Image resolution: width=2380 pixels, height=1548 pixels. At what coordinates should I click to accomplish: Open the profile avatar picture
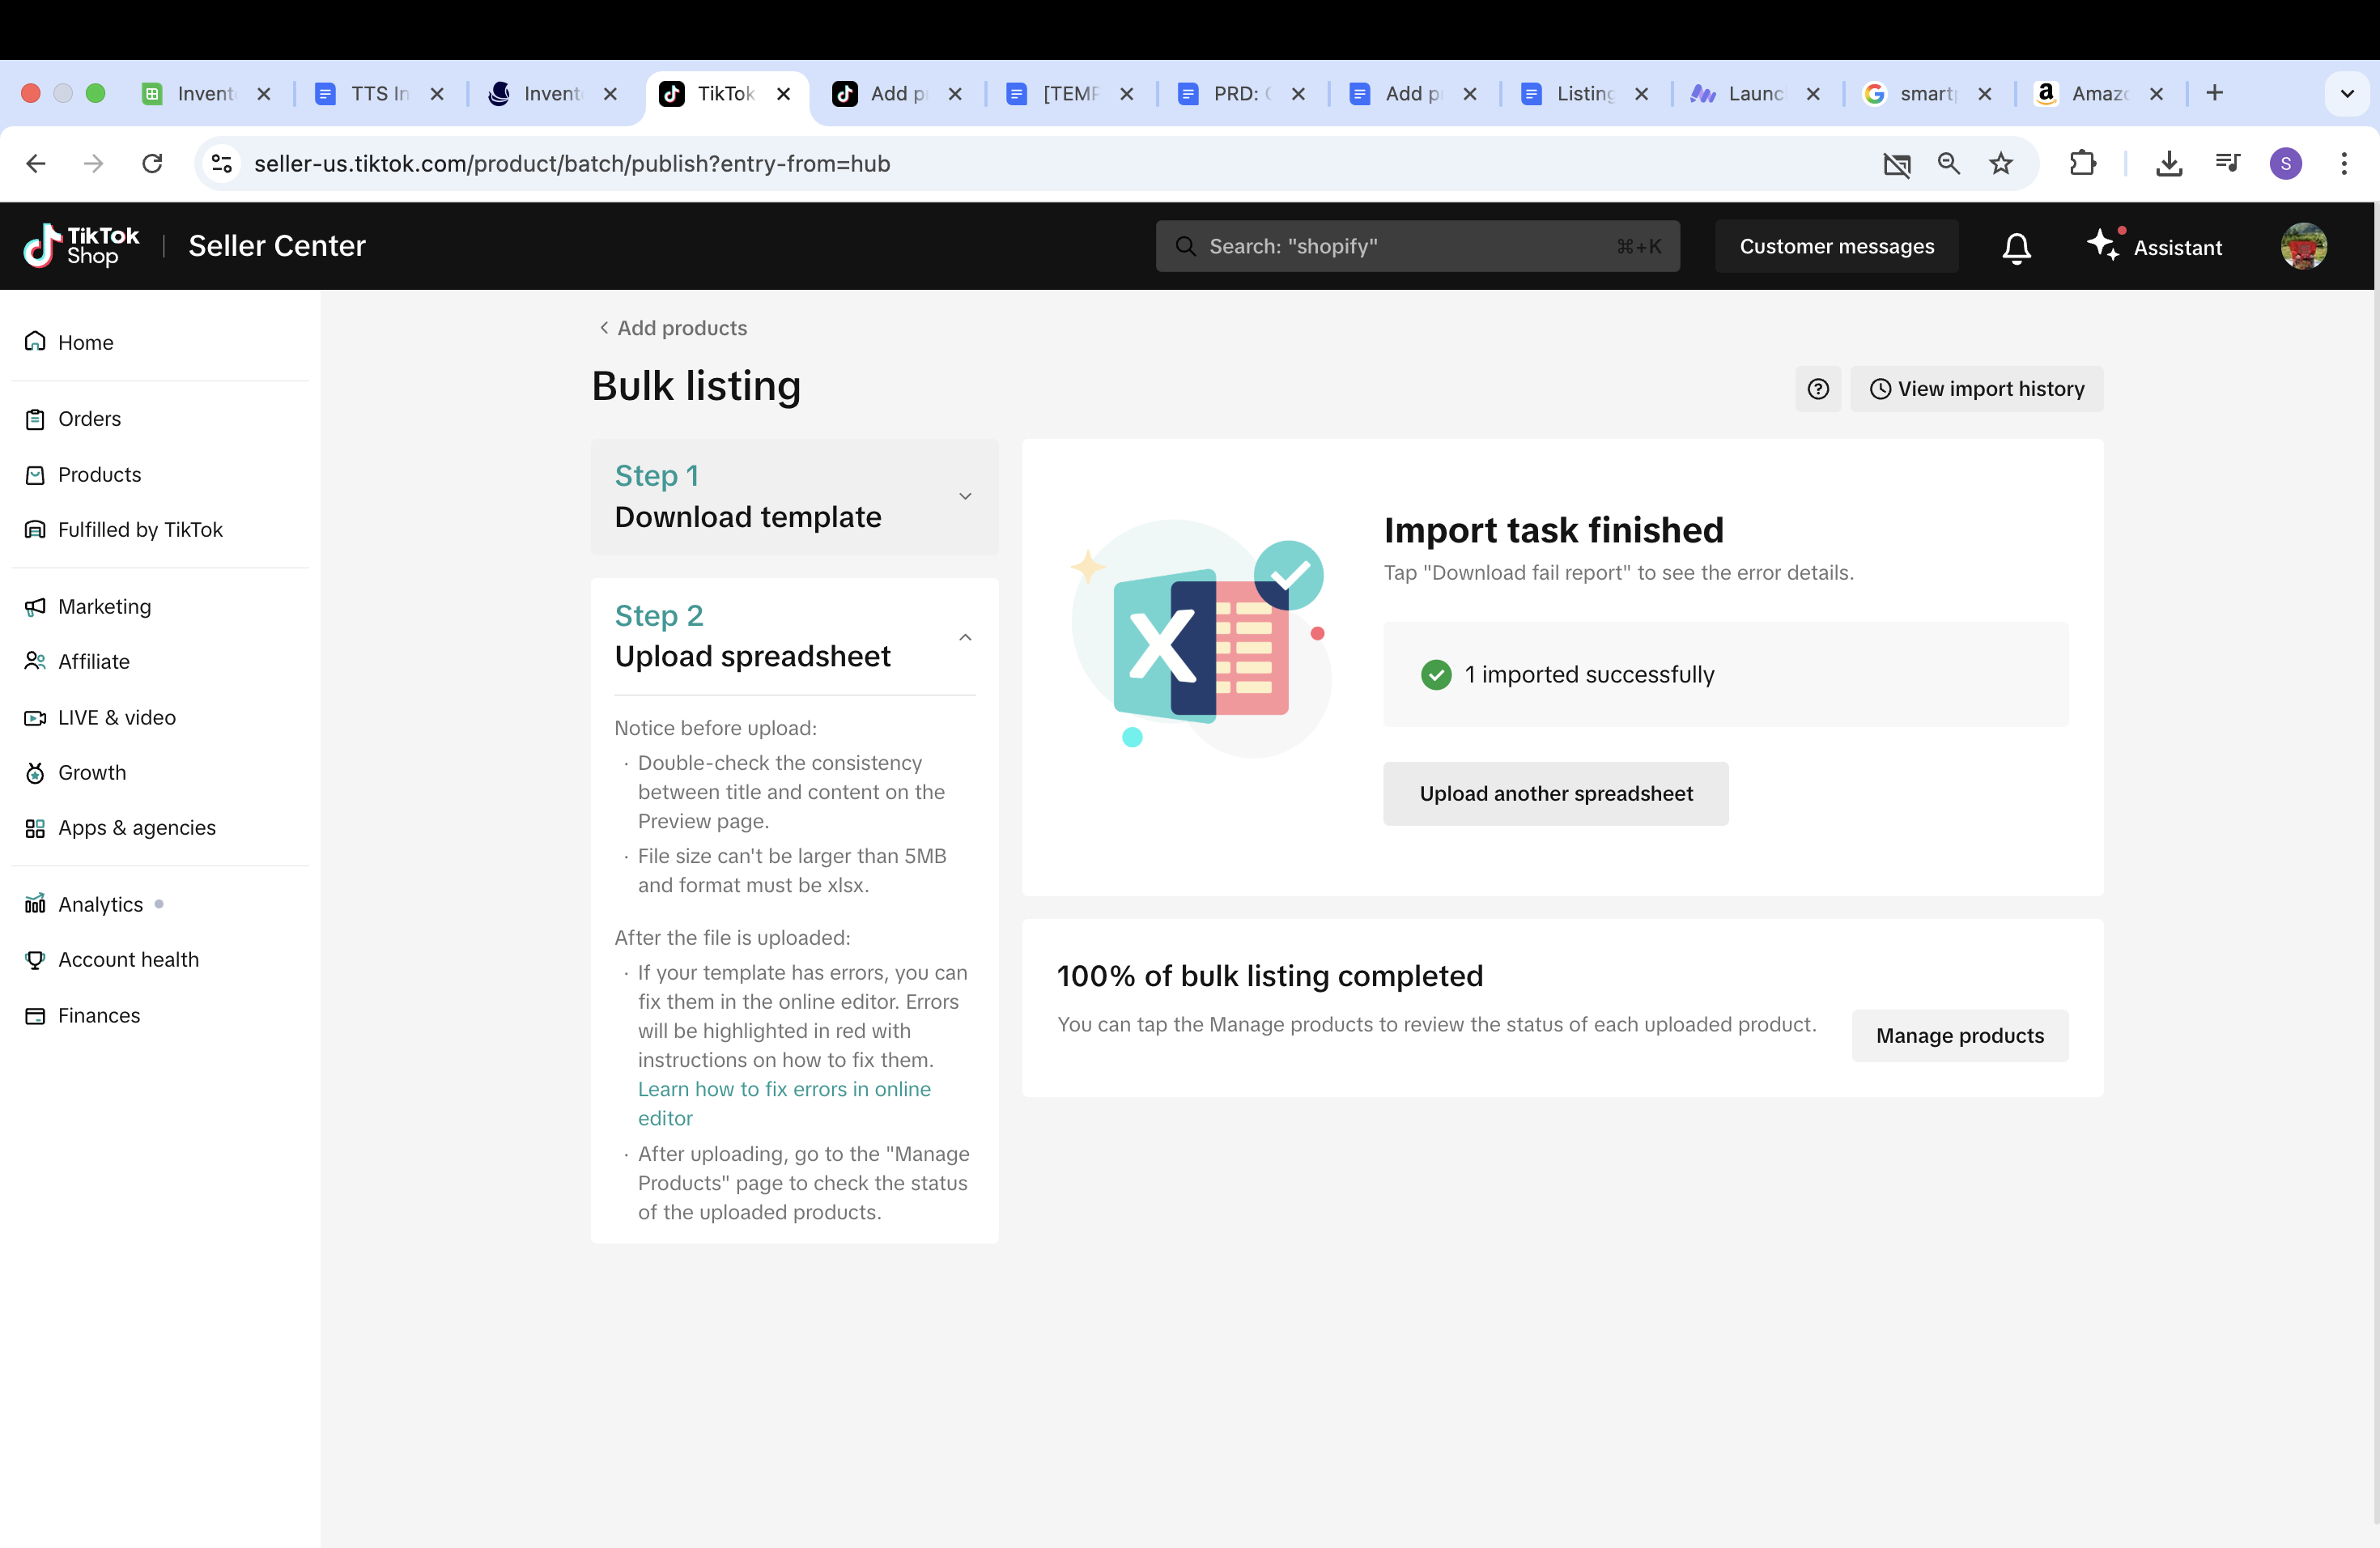tap(2302, 246)
